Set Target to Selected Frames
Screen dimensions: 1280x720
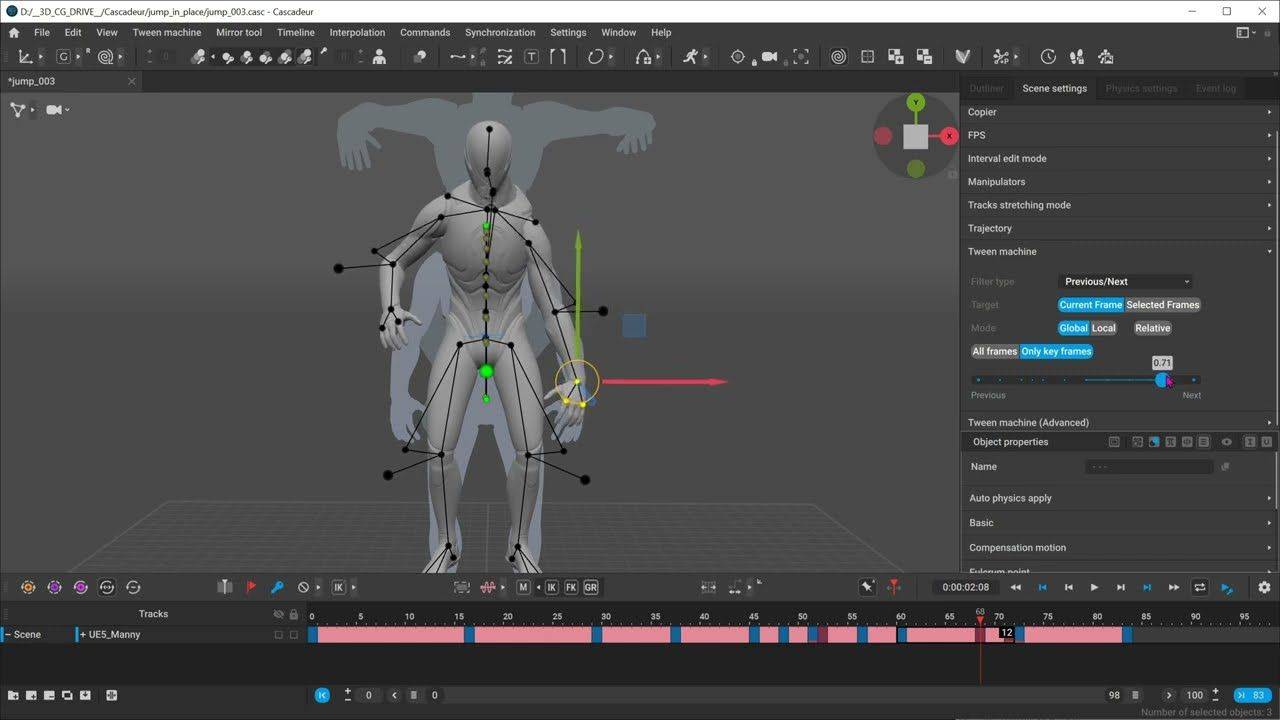click(x=1162, y=305)
